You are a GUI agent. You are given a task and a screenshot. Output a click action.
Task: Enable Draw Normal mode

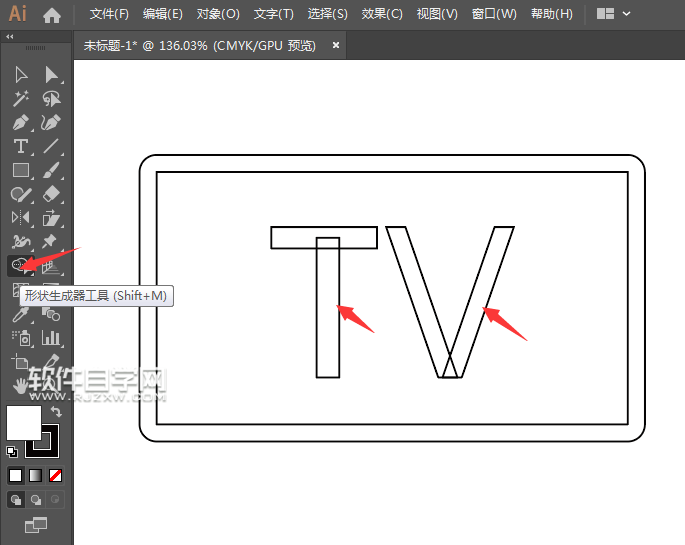click(16, 500)
